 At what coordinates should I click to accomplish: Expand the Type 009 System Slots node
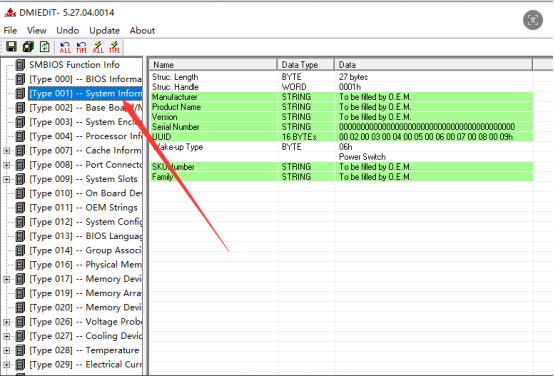coord(6,179)
